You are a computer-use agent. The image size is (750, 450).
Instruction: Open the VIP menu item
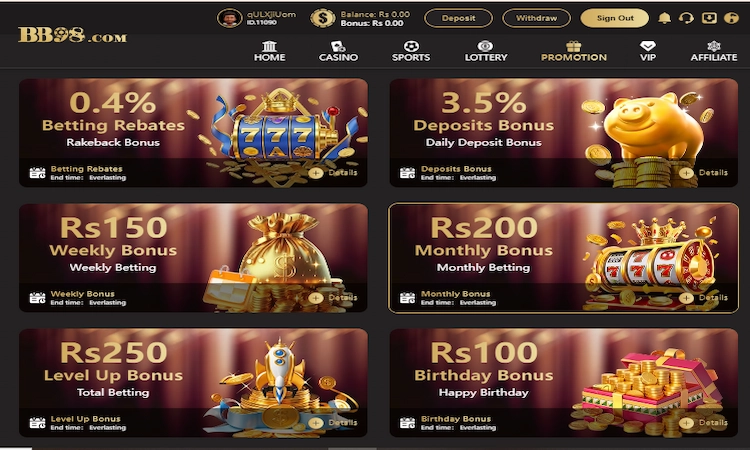[648, 51]
